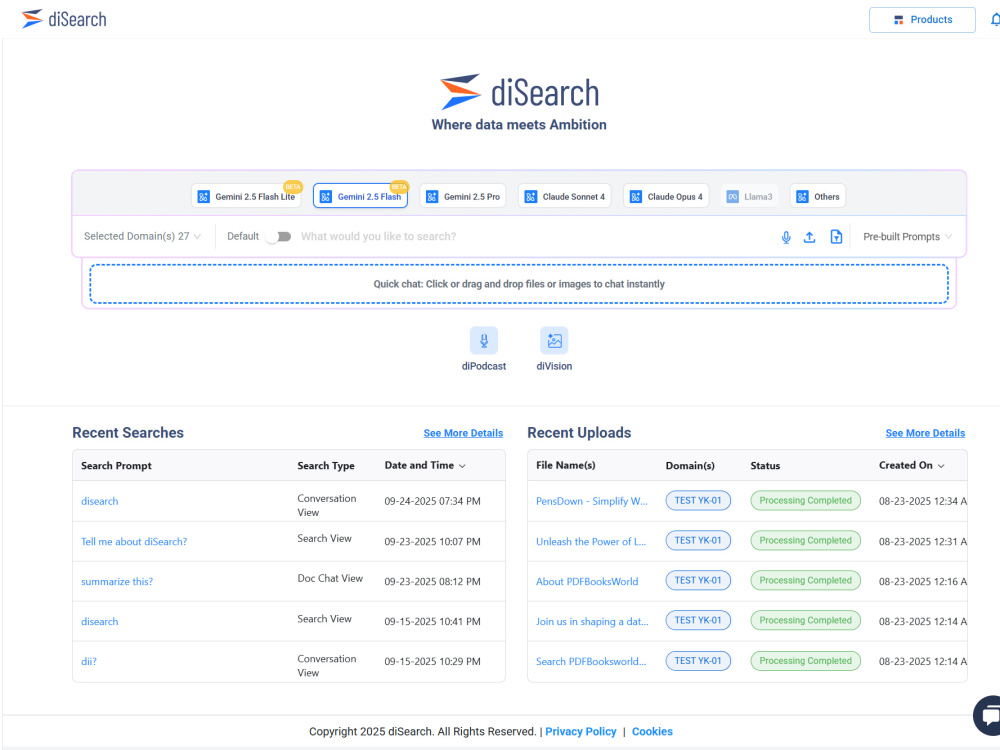Screen dimensions: 1000x750
Task: Open the 'About PDFBooksWorld' file
Action: point(587,582)
